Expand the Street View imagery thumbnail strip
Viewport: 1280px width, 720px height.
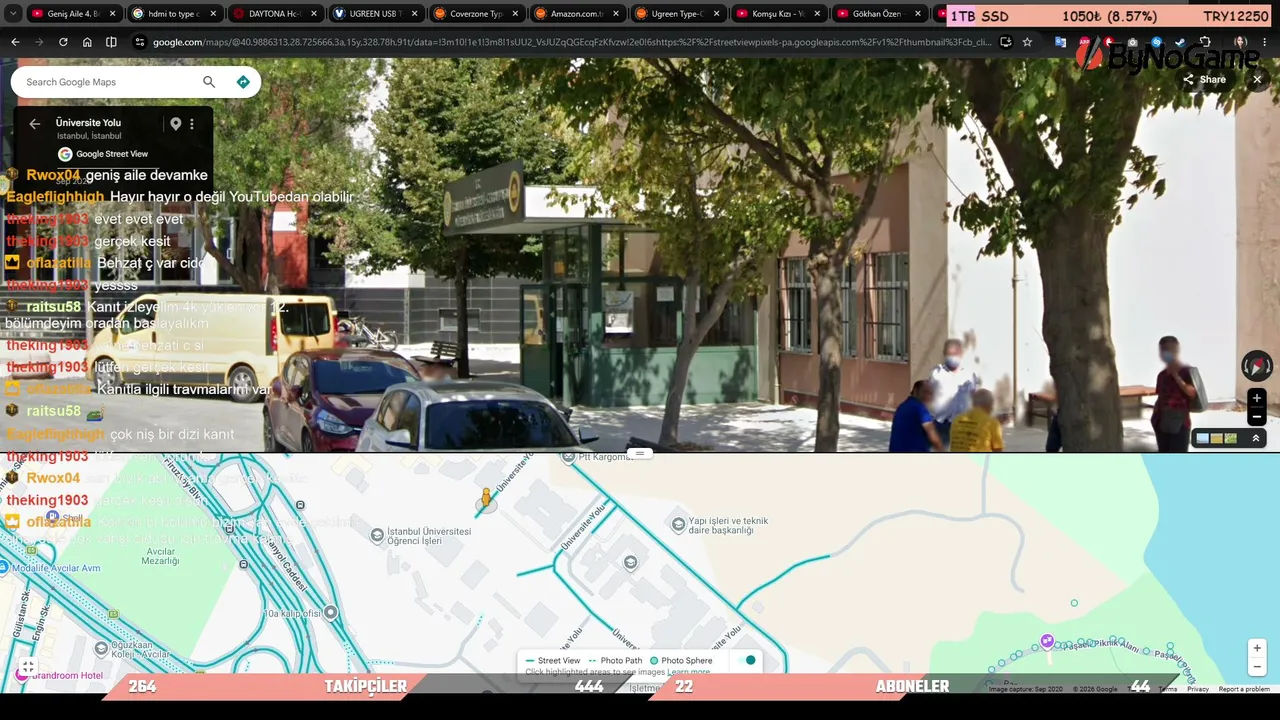1256,438
